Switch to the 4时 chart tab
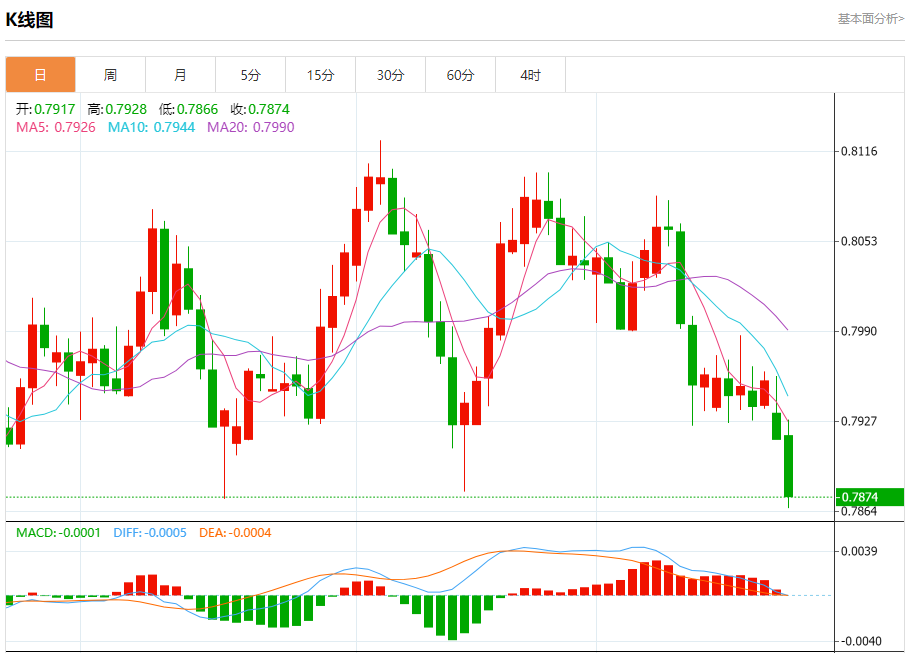This screenshot has width=908, height=653. pos(530,75)
